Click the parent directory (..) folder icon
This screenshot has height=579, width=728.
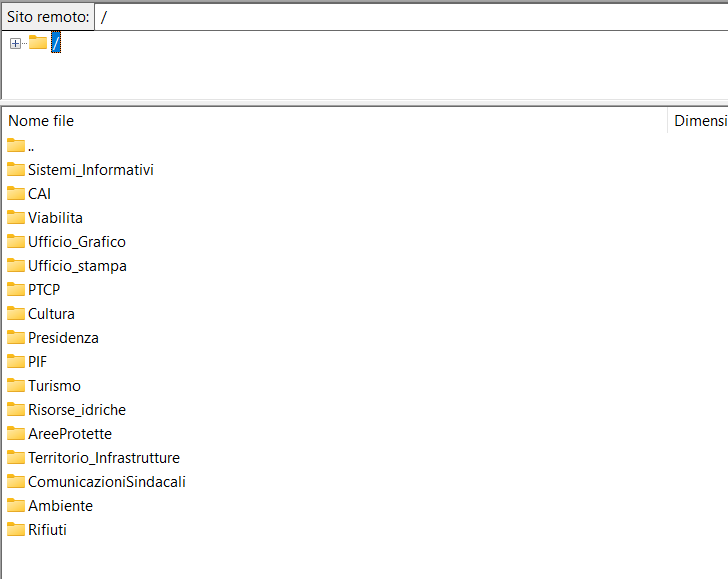point(16,145)
